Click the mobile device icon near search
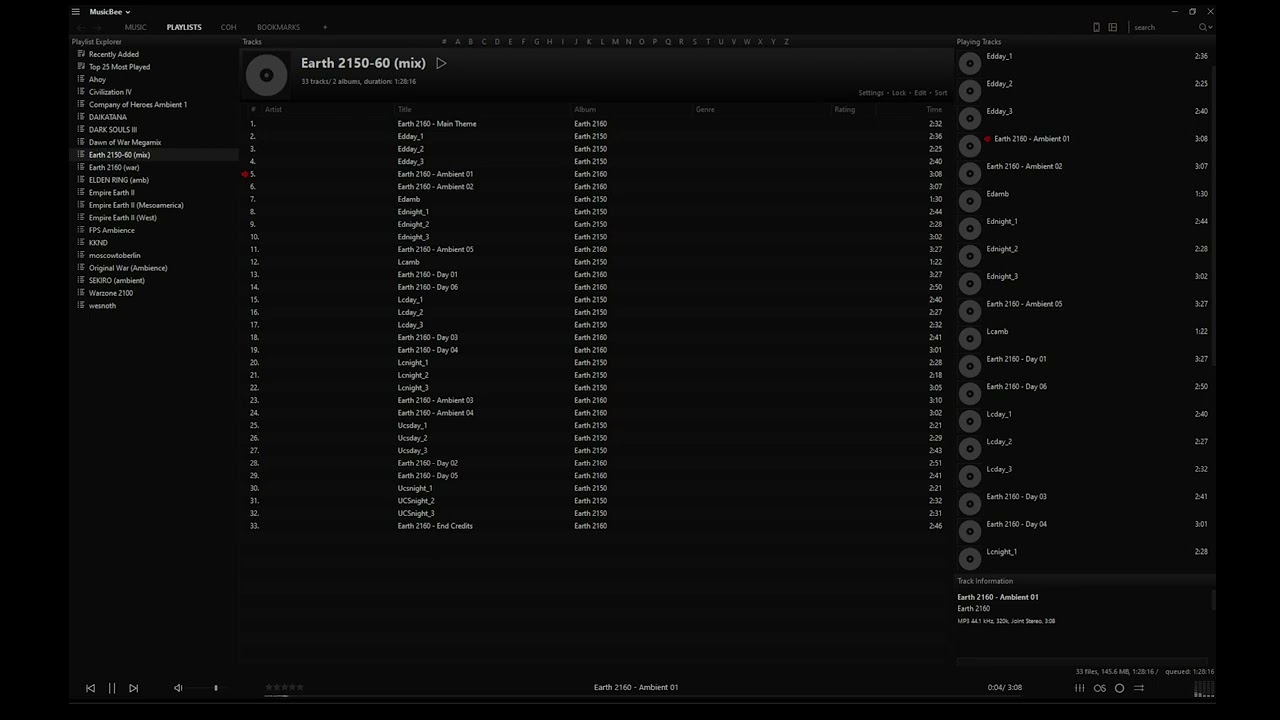Viewport: 1280px width, 720px height. [1096, 27]
